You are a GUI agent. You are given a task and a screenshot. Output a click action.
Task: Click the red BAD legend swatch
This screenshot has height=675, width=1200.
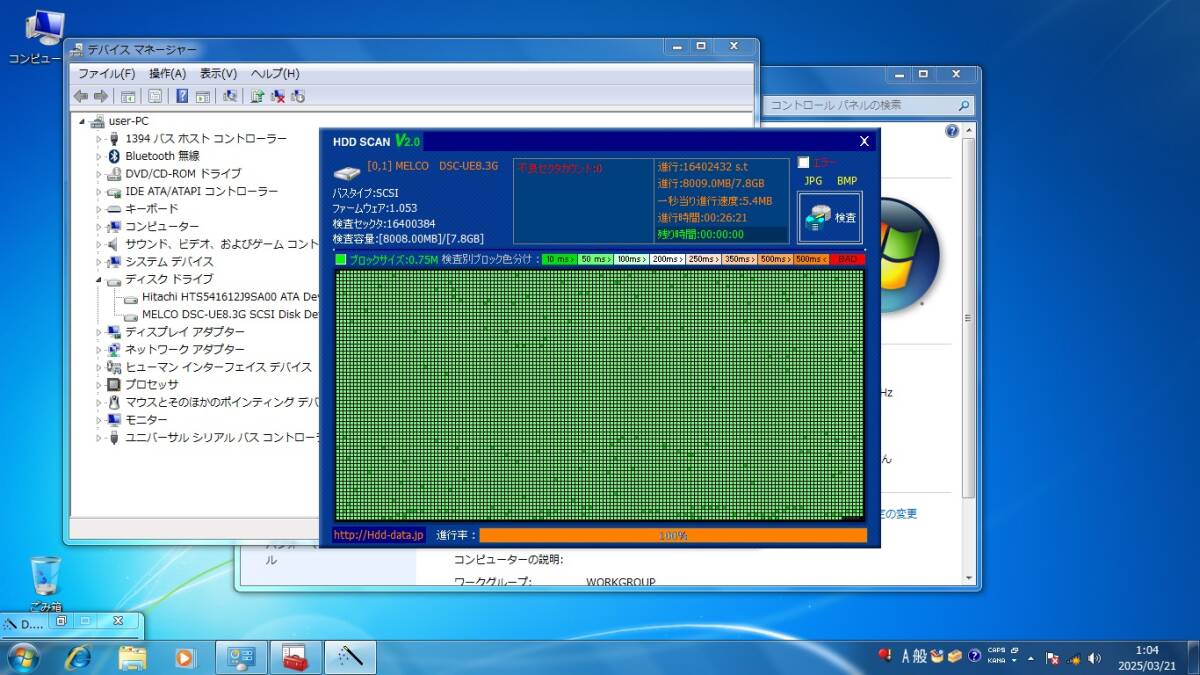848,259
